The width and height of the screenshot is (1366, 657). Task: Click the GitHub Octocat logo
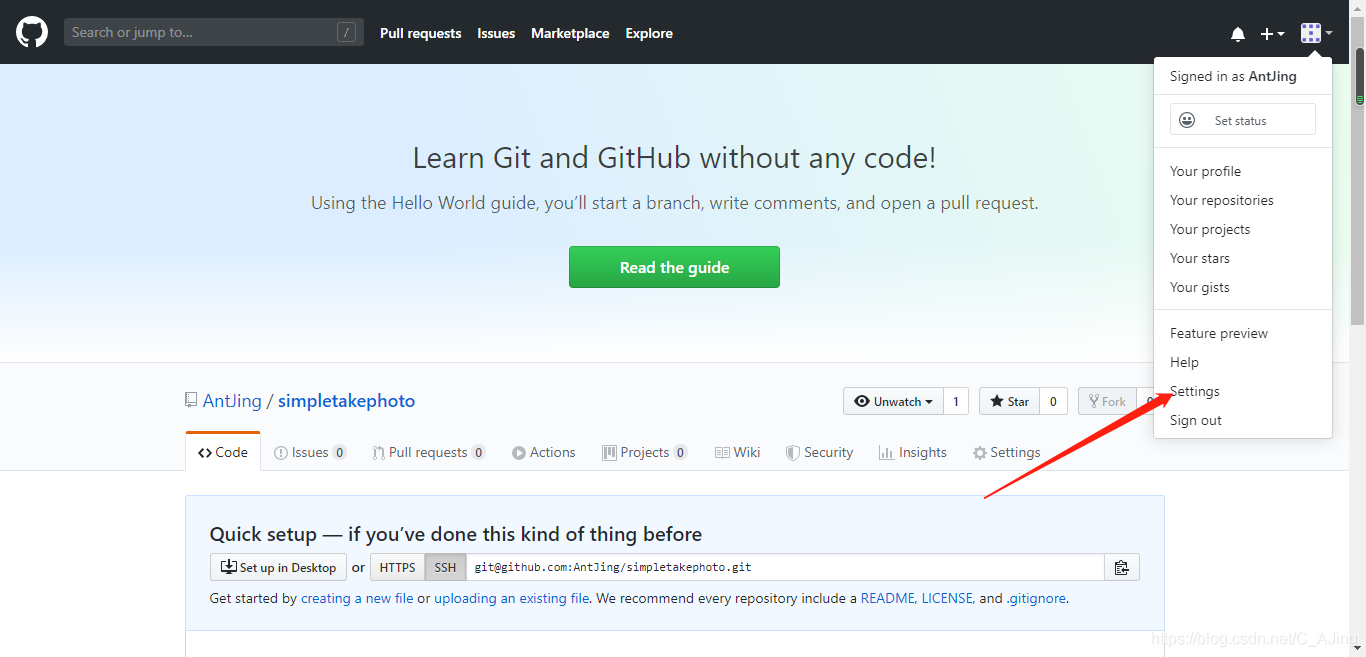[31, 31]
